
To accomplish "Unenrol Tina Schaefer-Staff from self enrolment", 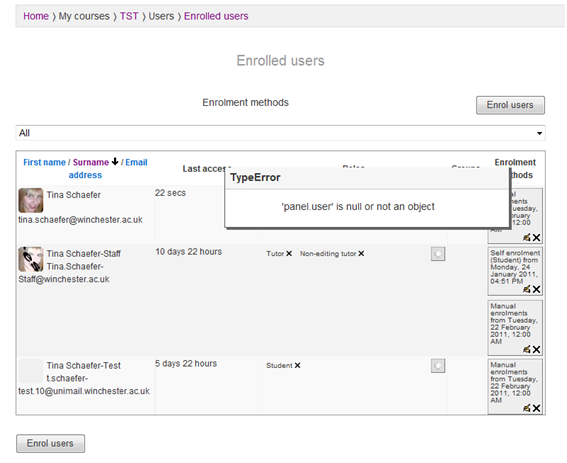I will [x=536, y=289].
